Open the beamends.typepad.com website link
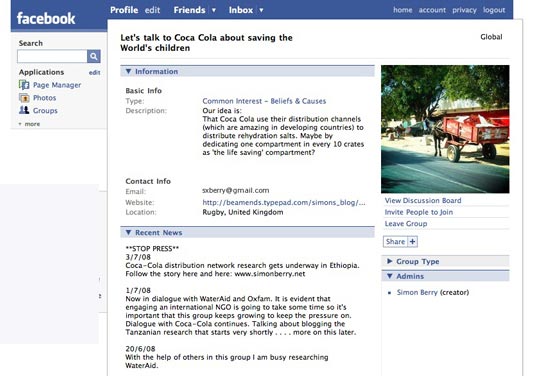This screenshot has width=537, height=376. tap(284, 202)
